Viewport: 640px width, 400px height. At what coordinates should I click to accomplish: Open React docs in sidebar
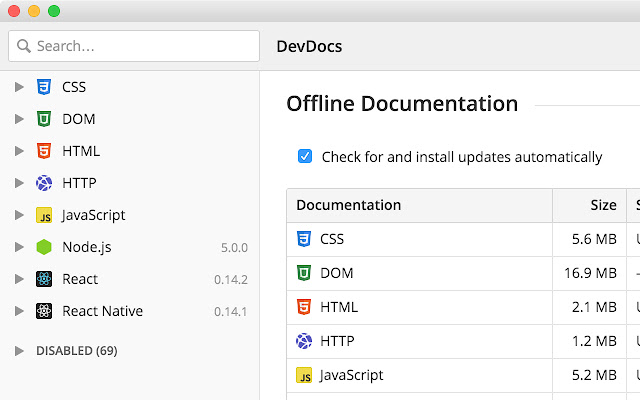pos(80,279)
